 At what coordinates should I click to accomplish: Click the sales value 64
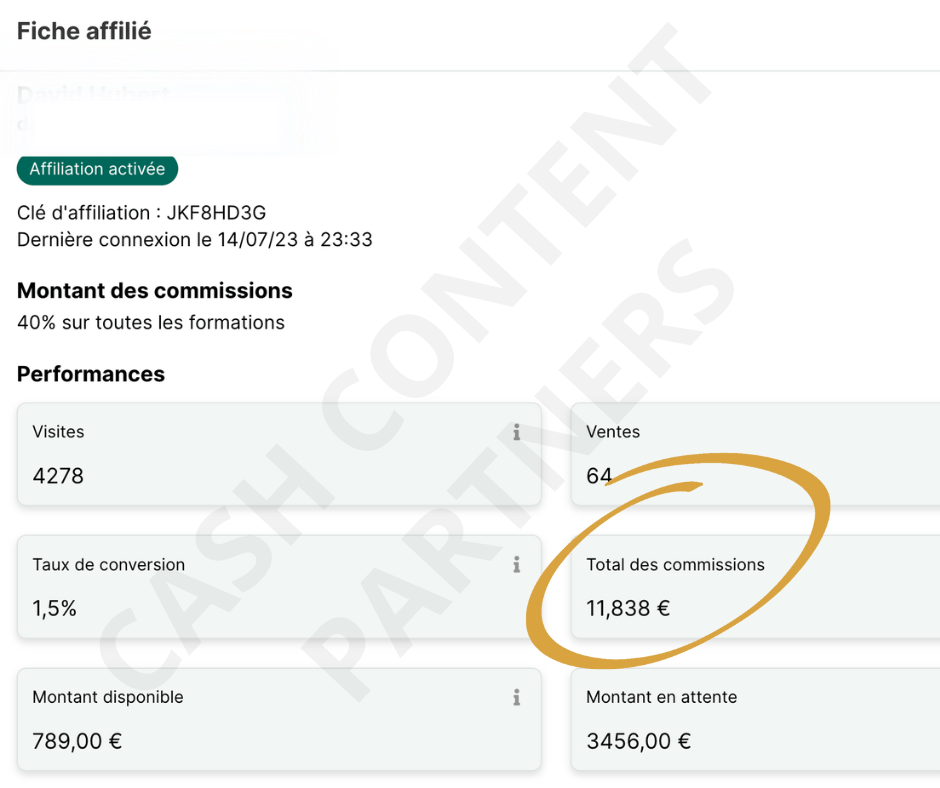[599, 476]
